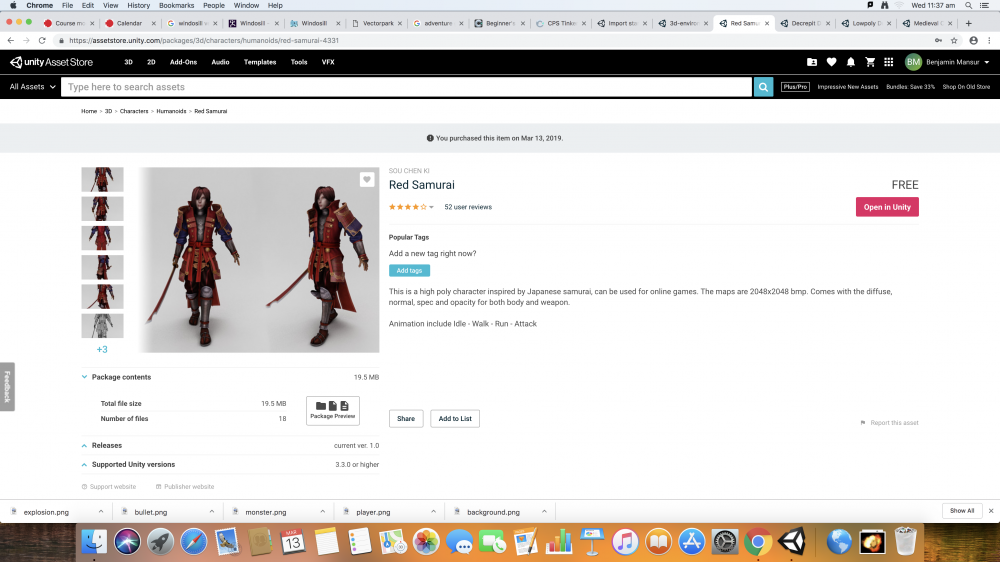This screenshot has width=1000, height=562.
Task: Expand the star rating dropdown arrow
Action: [x=431, y=207]
